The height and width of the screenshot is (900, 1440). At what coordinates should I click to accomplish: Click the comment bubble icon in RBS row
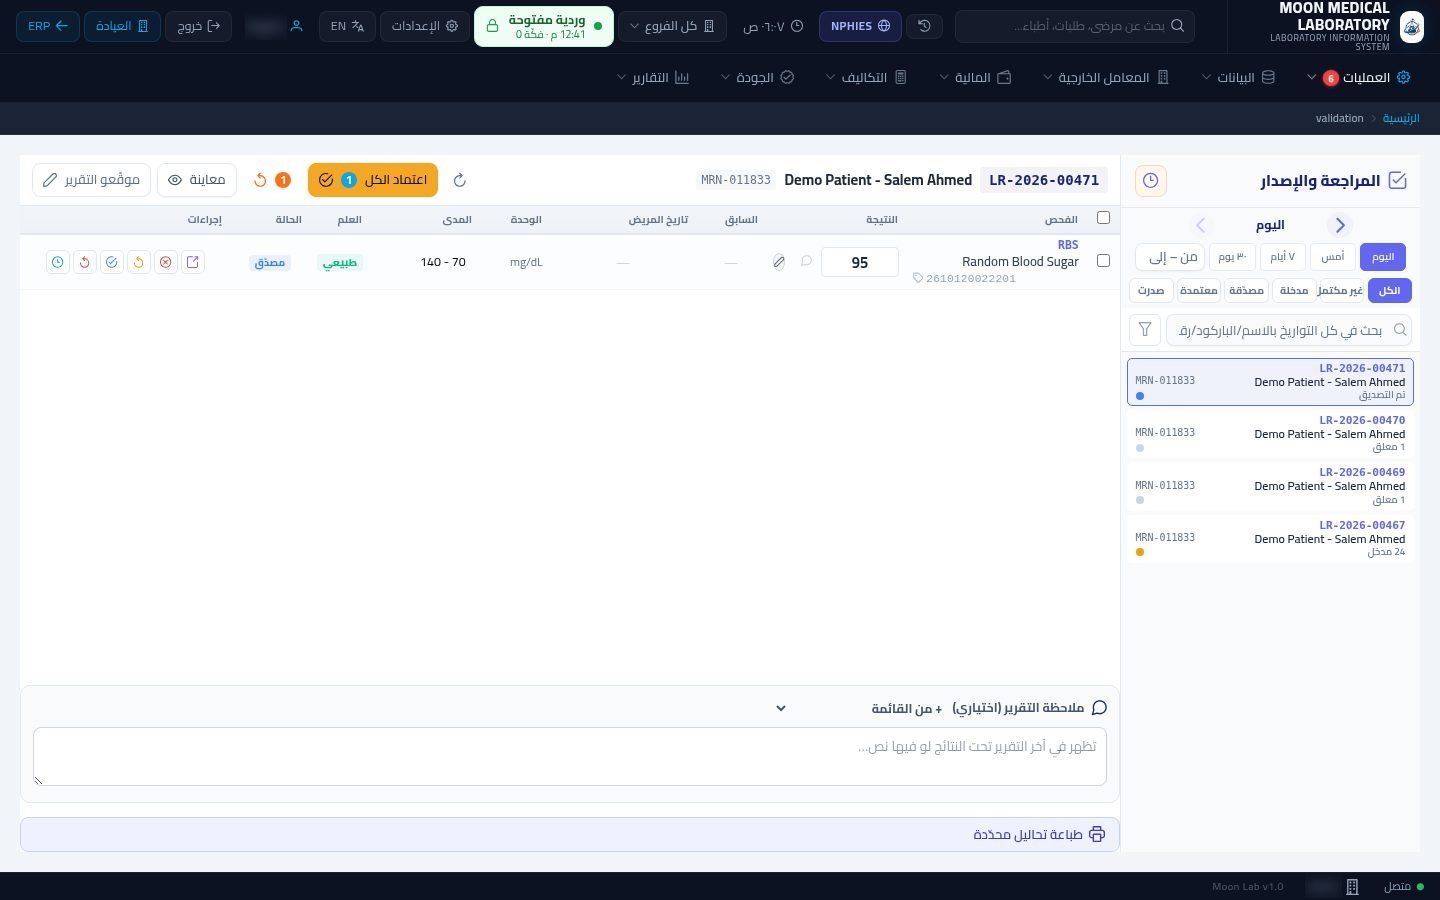click(x=806, y=262)
